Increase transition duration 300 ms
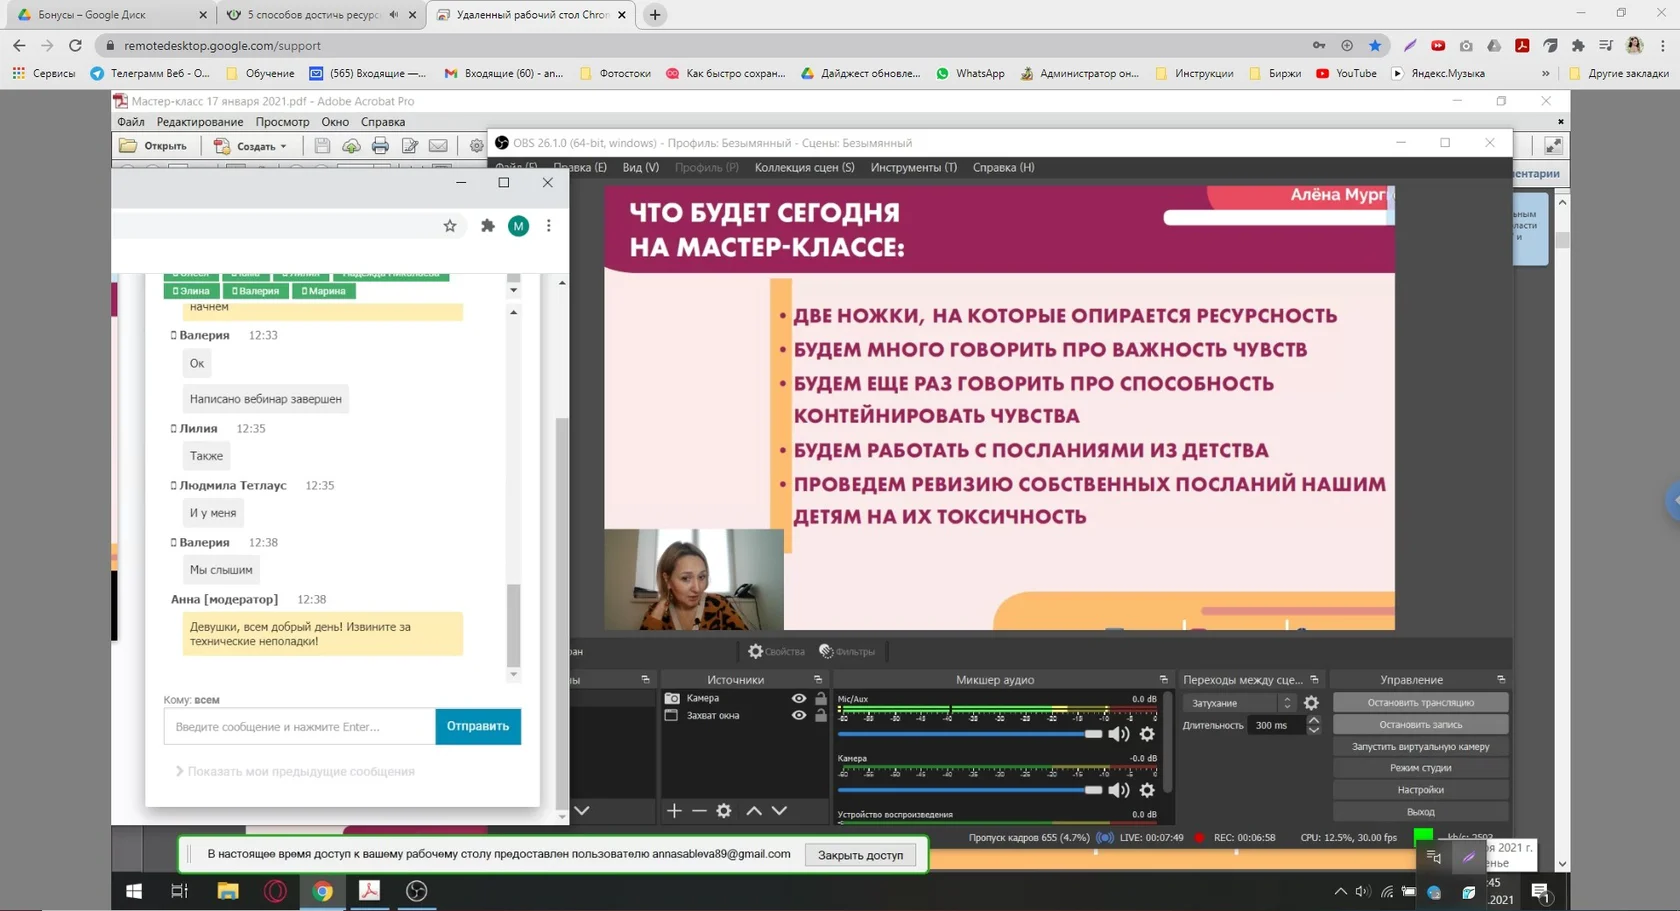Screen dimensions: 1680x911 click(x=1313, y=720)
